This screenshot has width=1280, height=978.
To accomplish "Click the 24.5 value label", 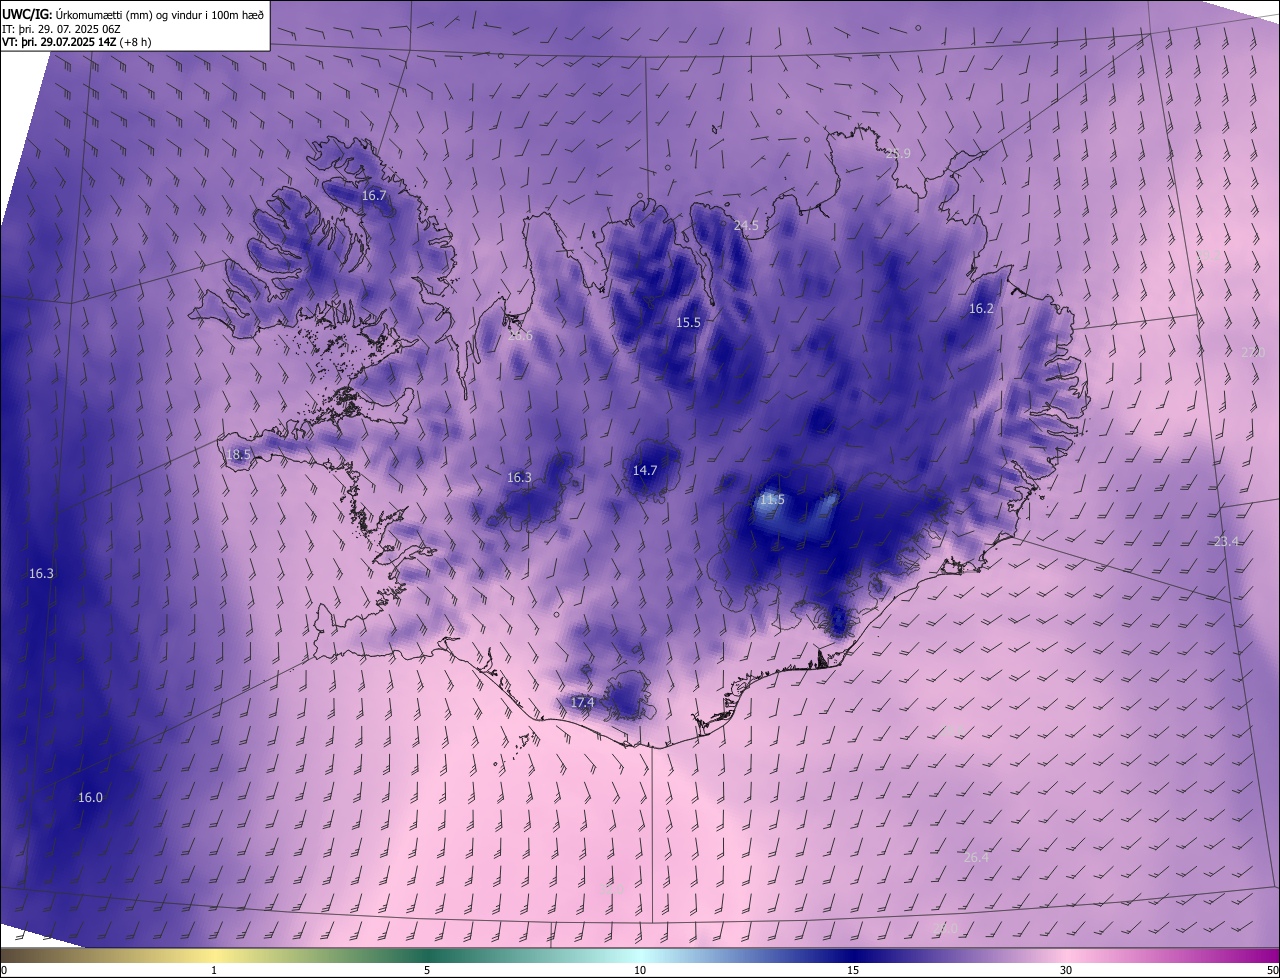I will 746,226.
